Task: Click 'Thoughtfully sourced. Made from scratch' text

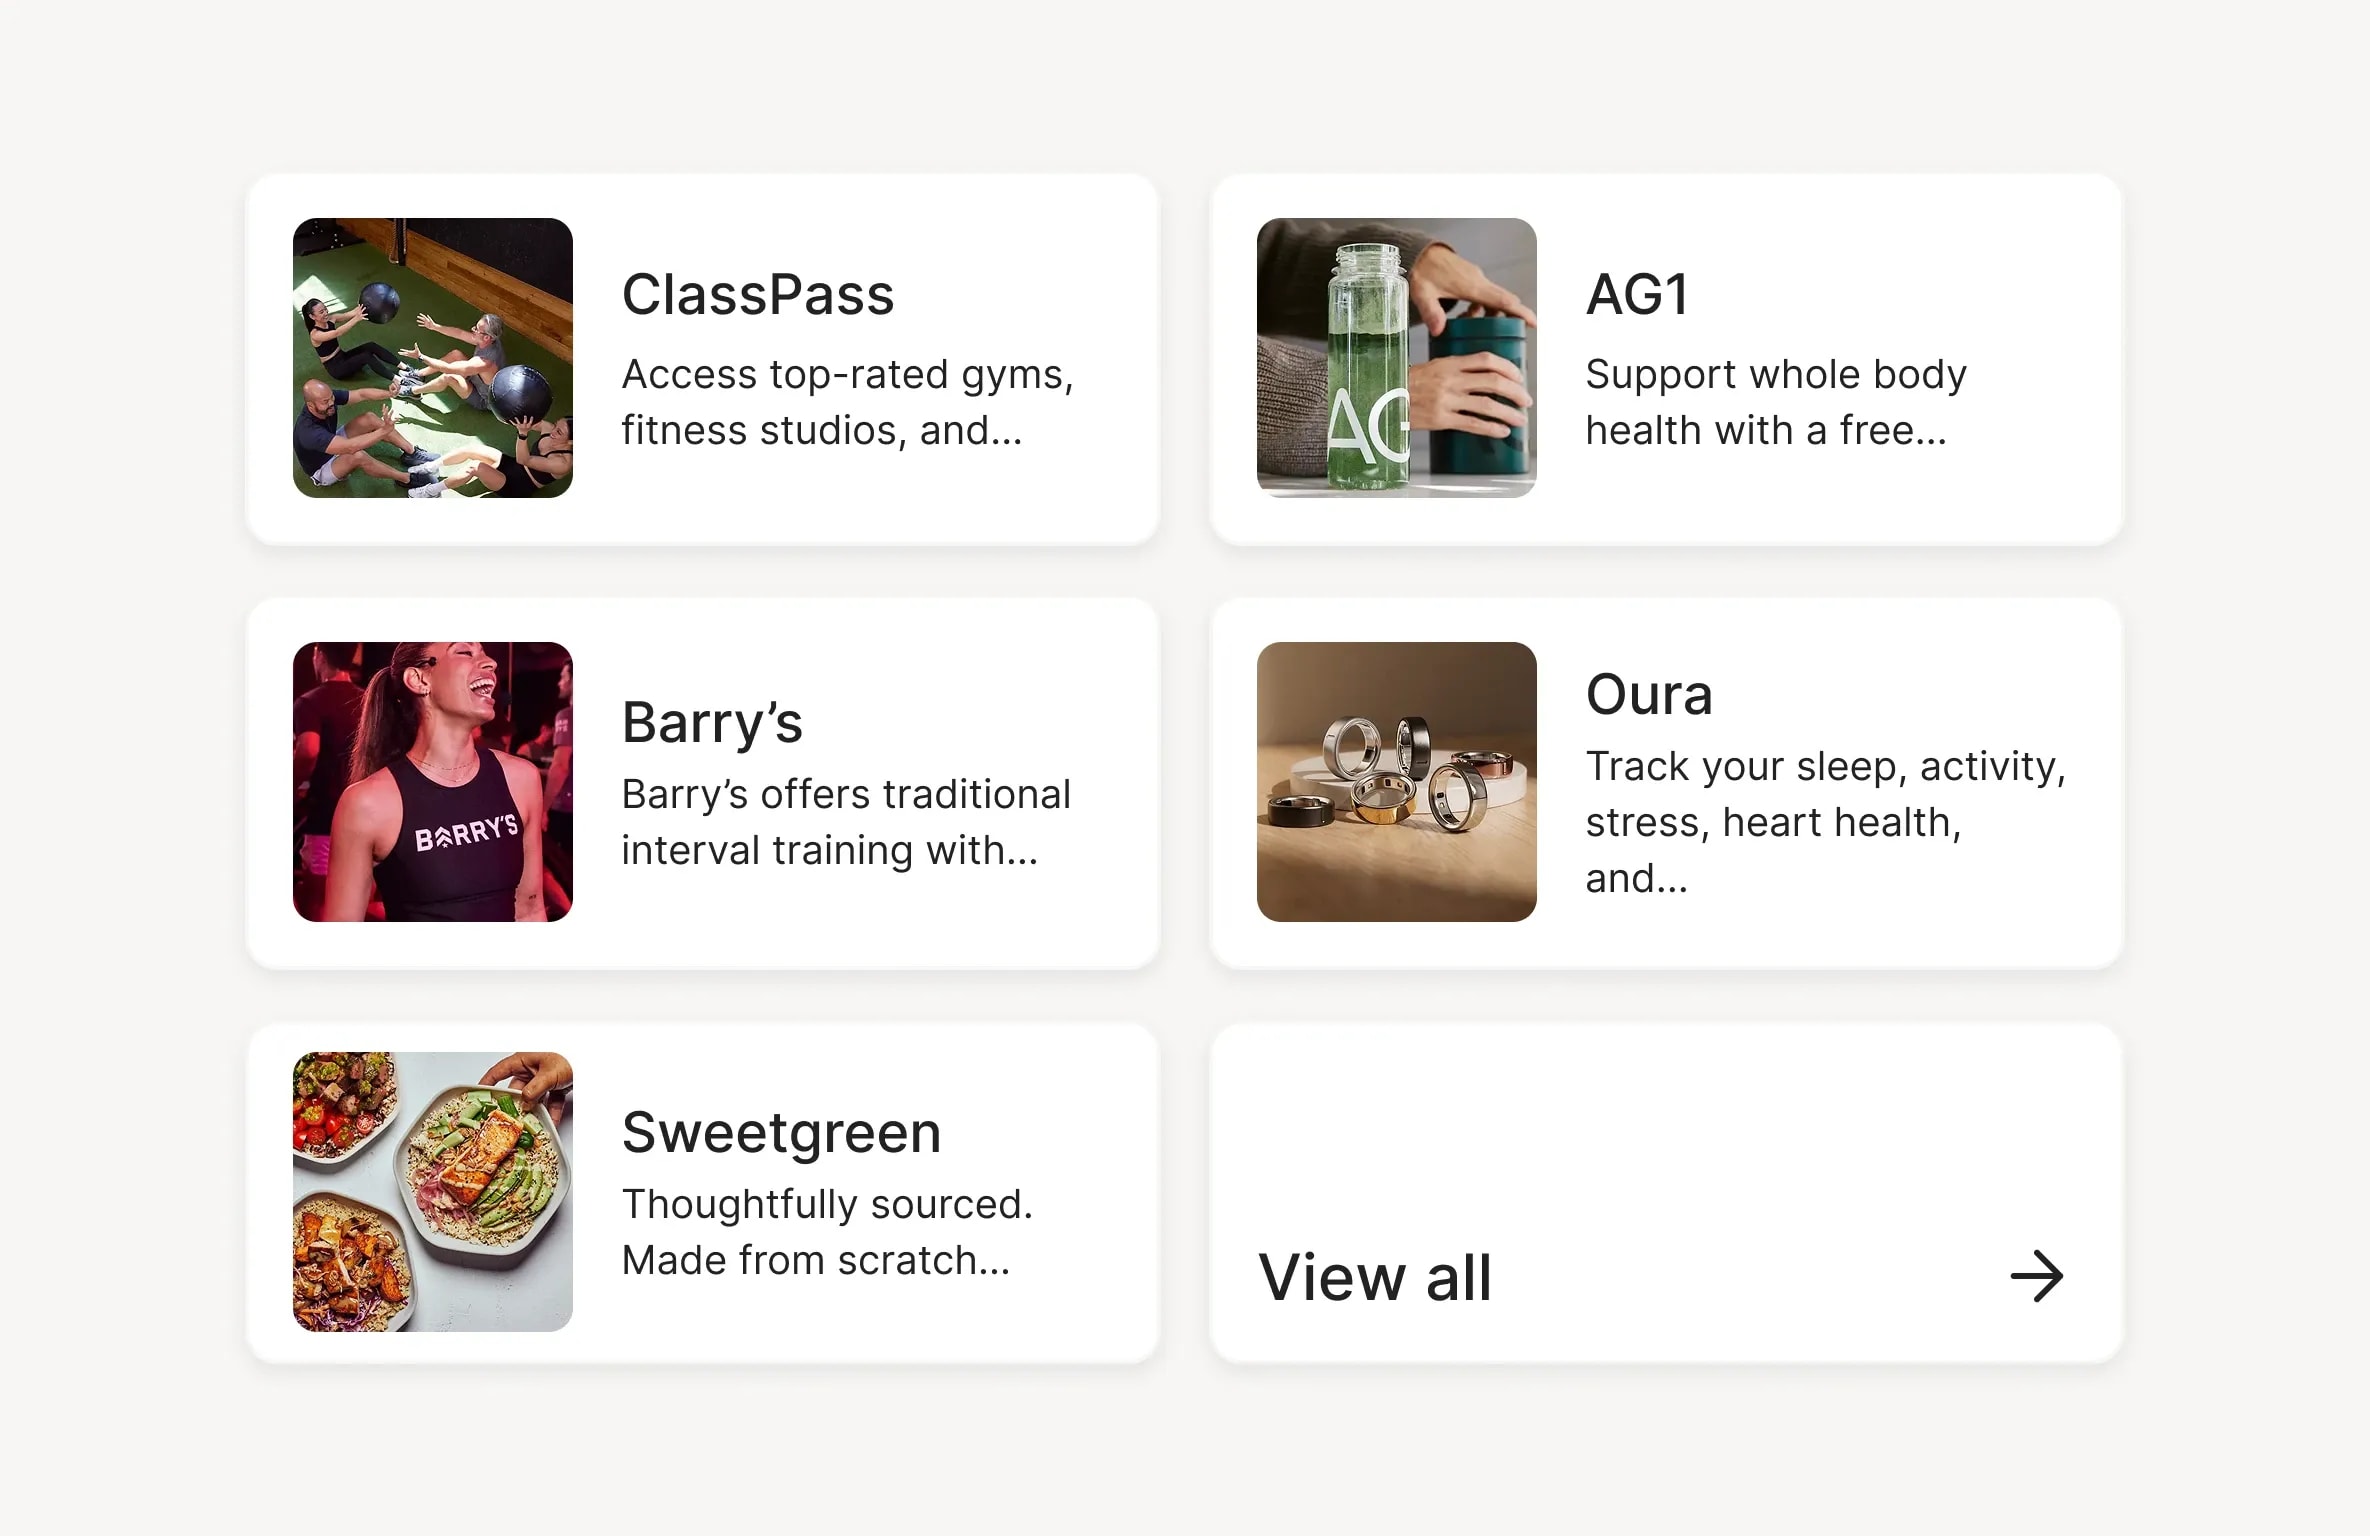Action: 826,1232
